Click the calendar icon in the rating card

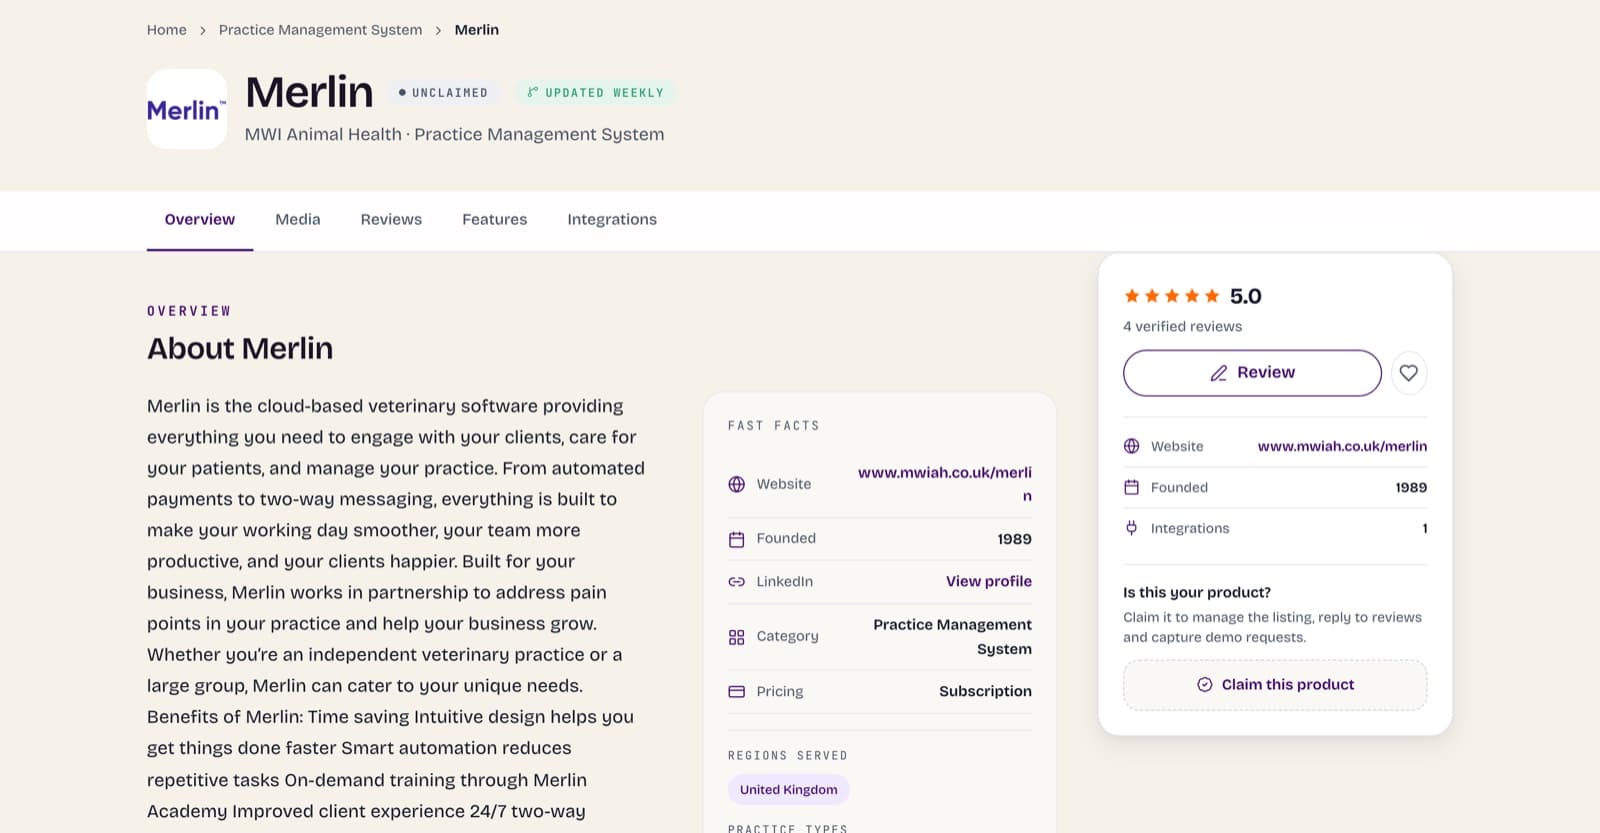click(1131, 487)
